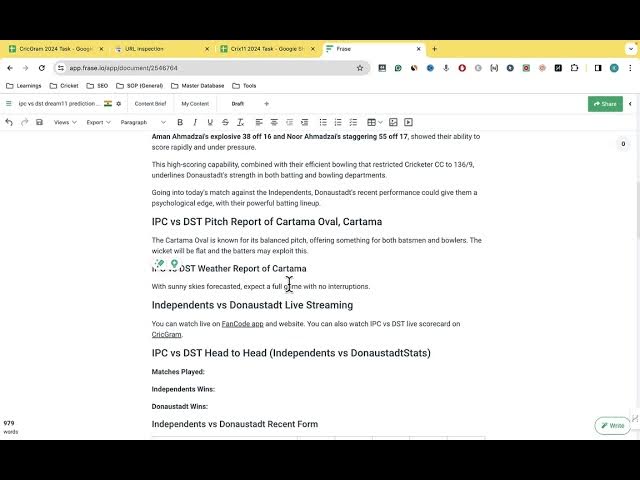
Task: Open the Paragraph style dropdown
Action: coord(143,122)
